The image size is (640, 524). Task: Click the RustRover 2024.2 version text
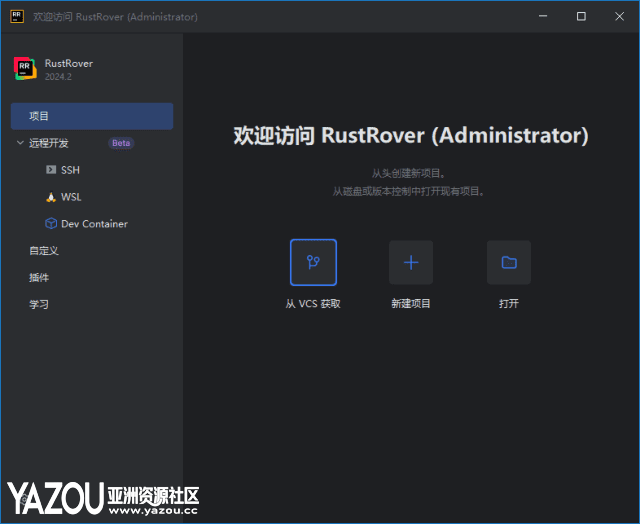click(x=58, y=77)
